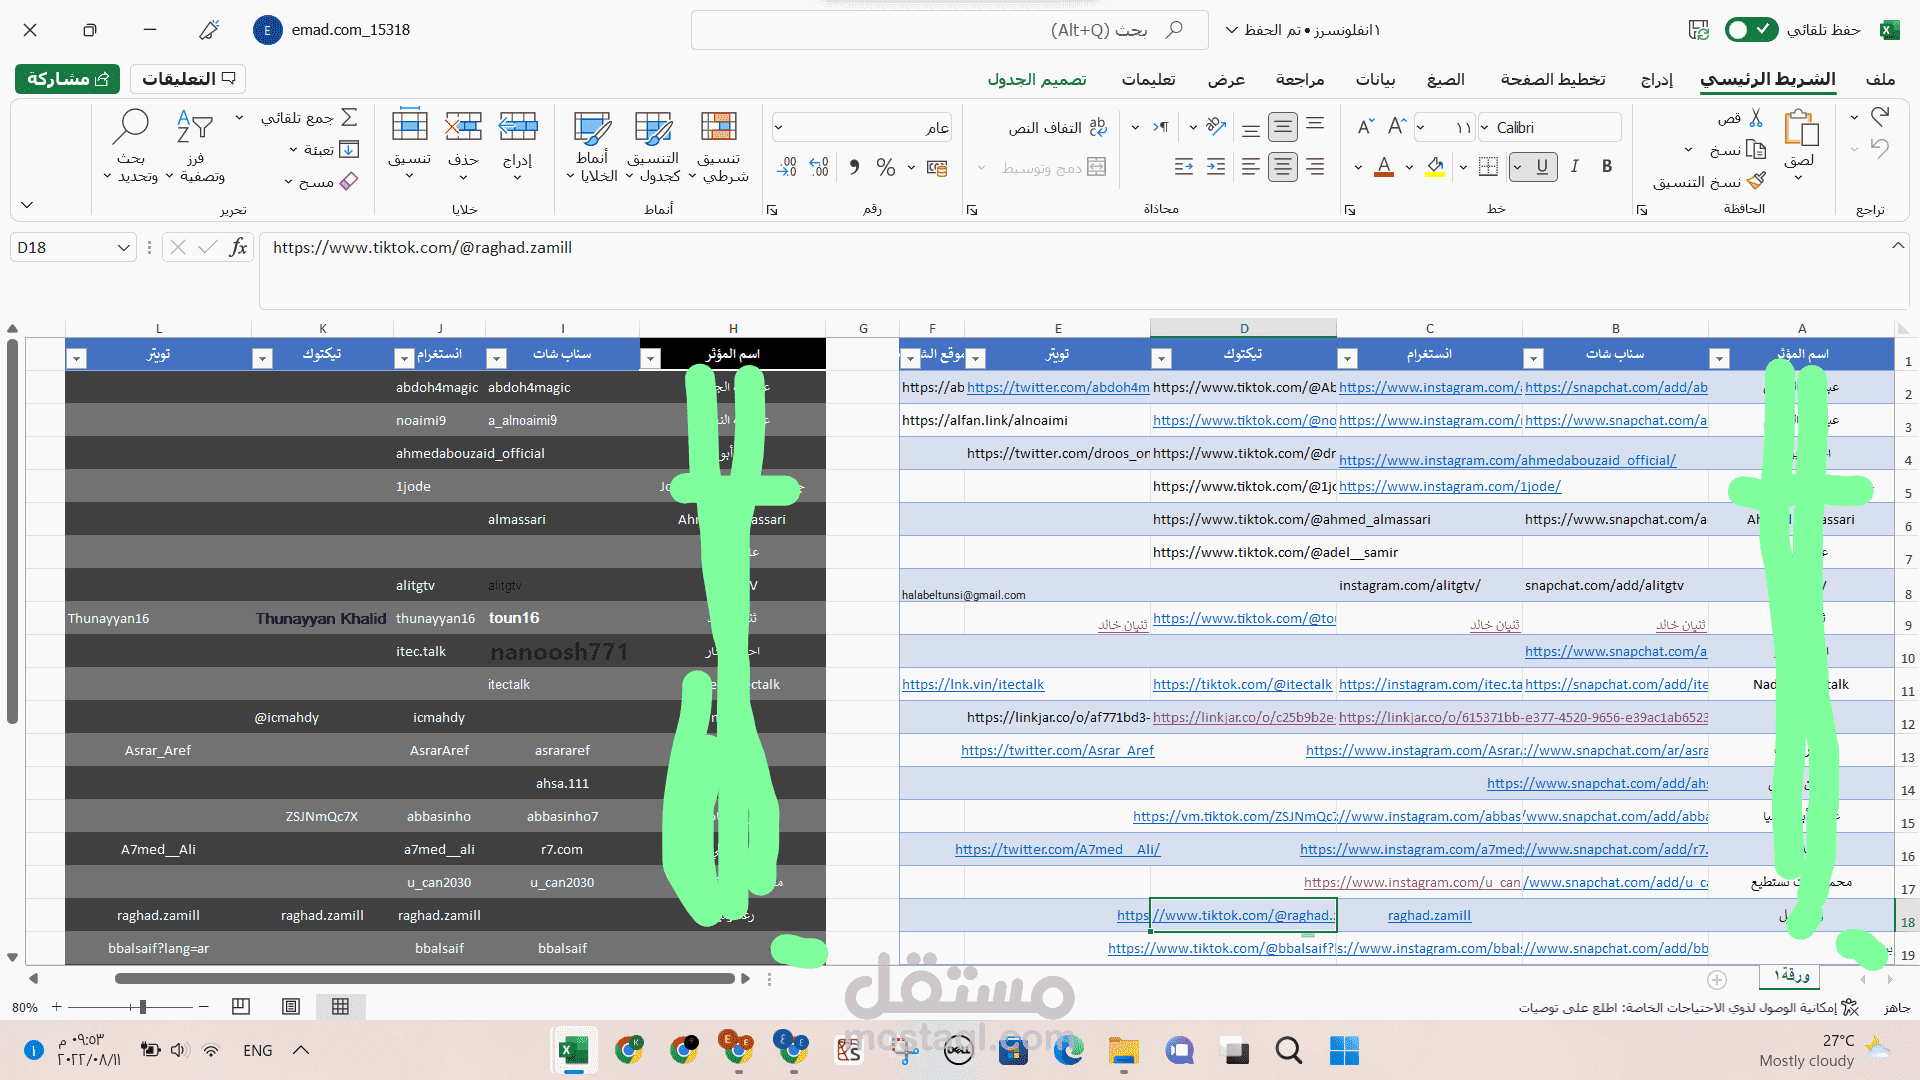1920x1080 pixels.
Task: Expand the Name Box dropdown arrow
Action: click(x=123, y=247)
